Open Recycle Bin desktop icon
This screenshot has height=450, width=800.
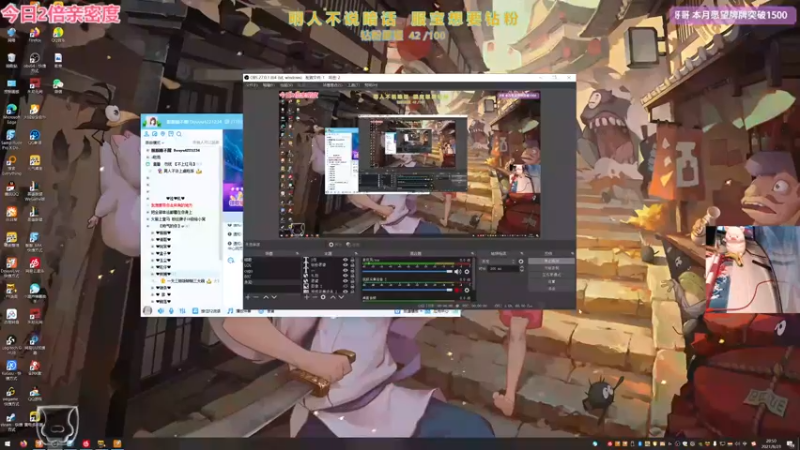[11, 59]
